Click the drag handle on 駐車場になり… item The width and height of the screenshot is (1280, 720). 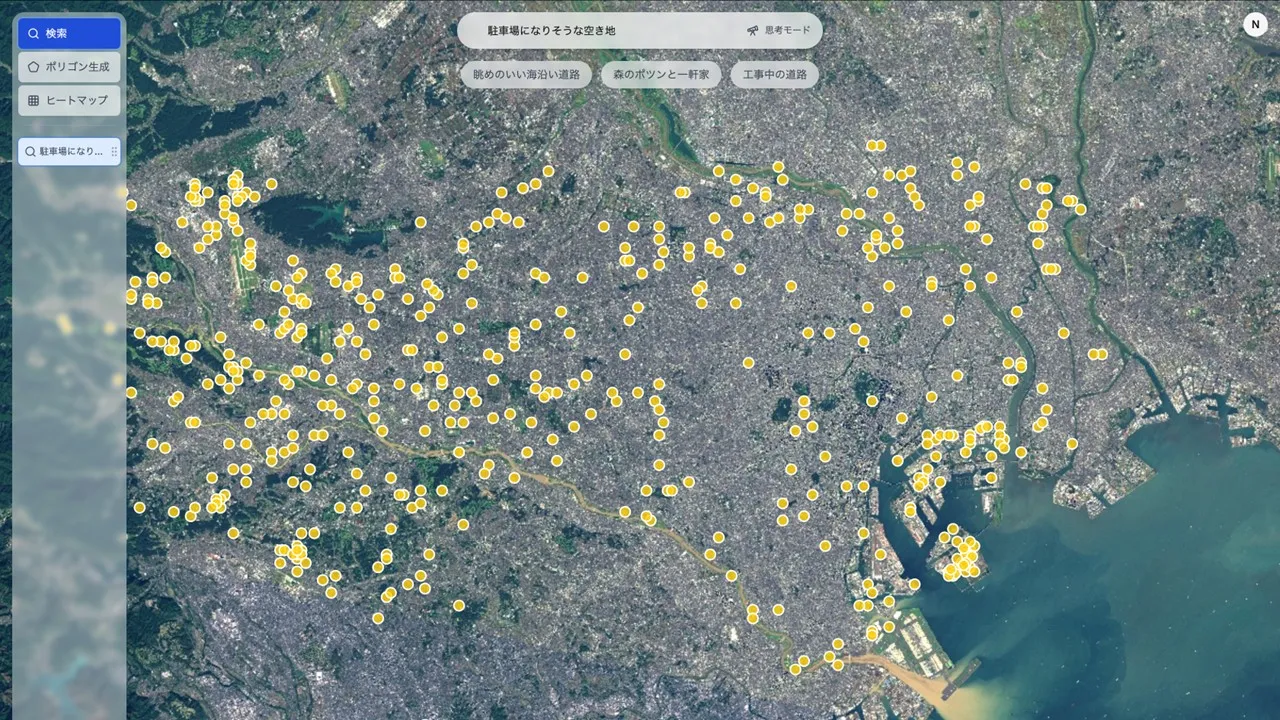click(114, 152)
